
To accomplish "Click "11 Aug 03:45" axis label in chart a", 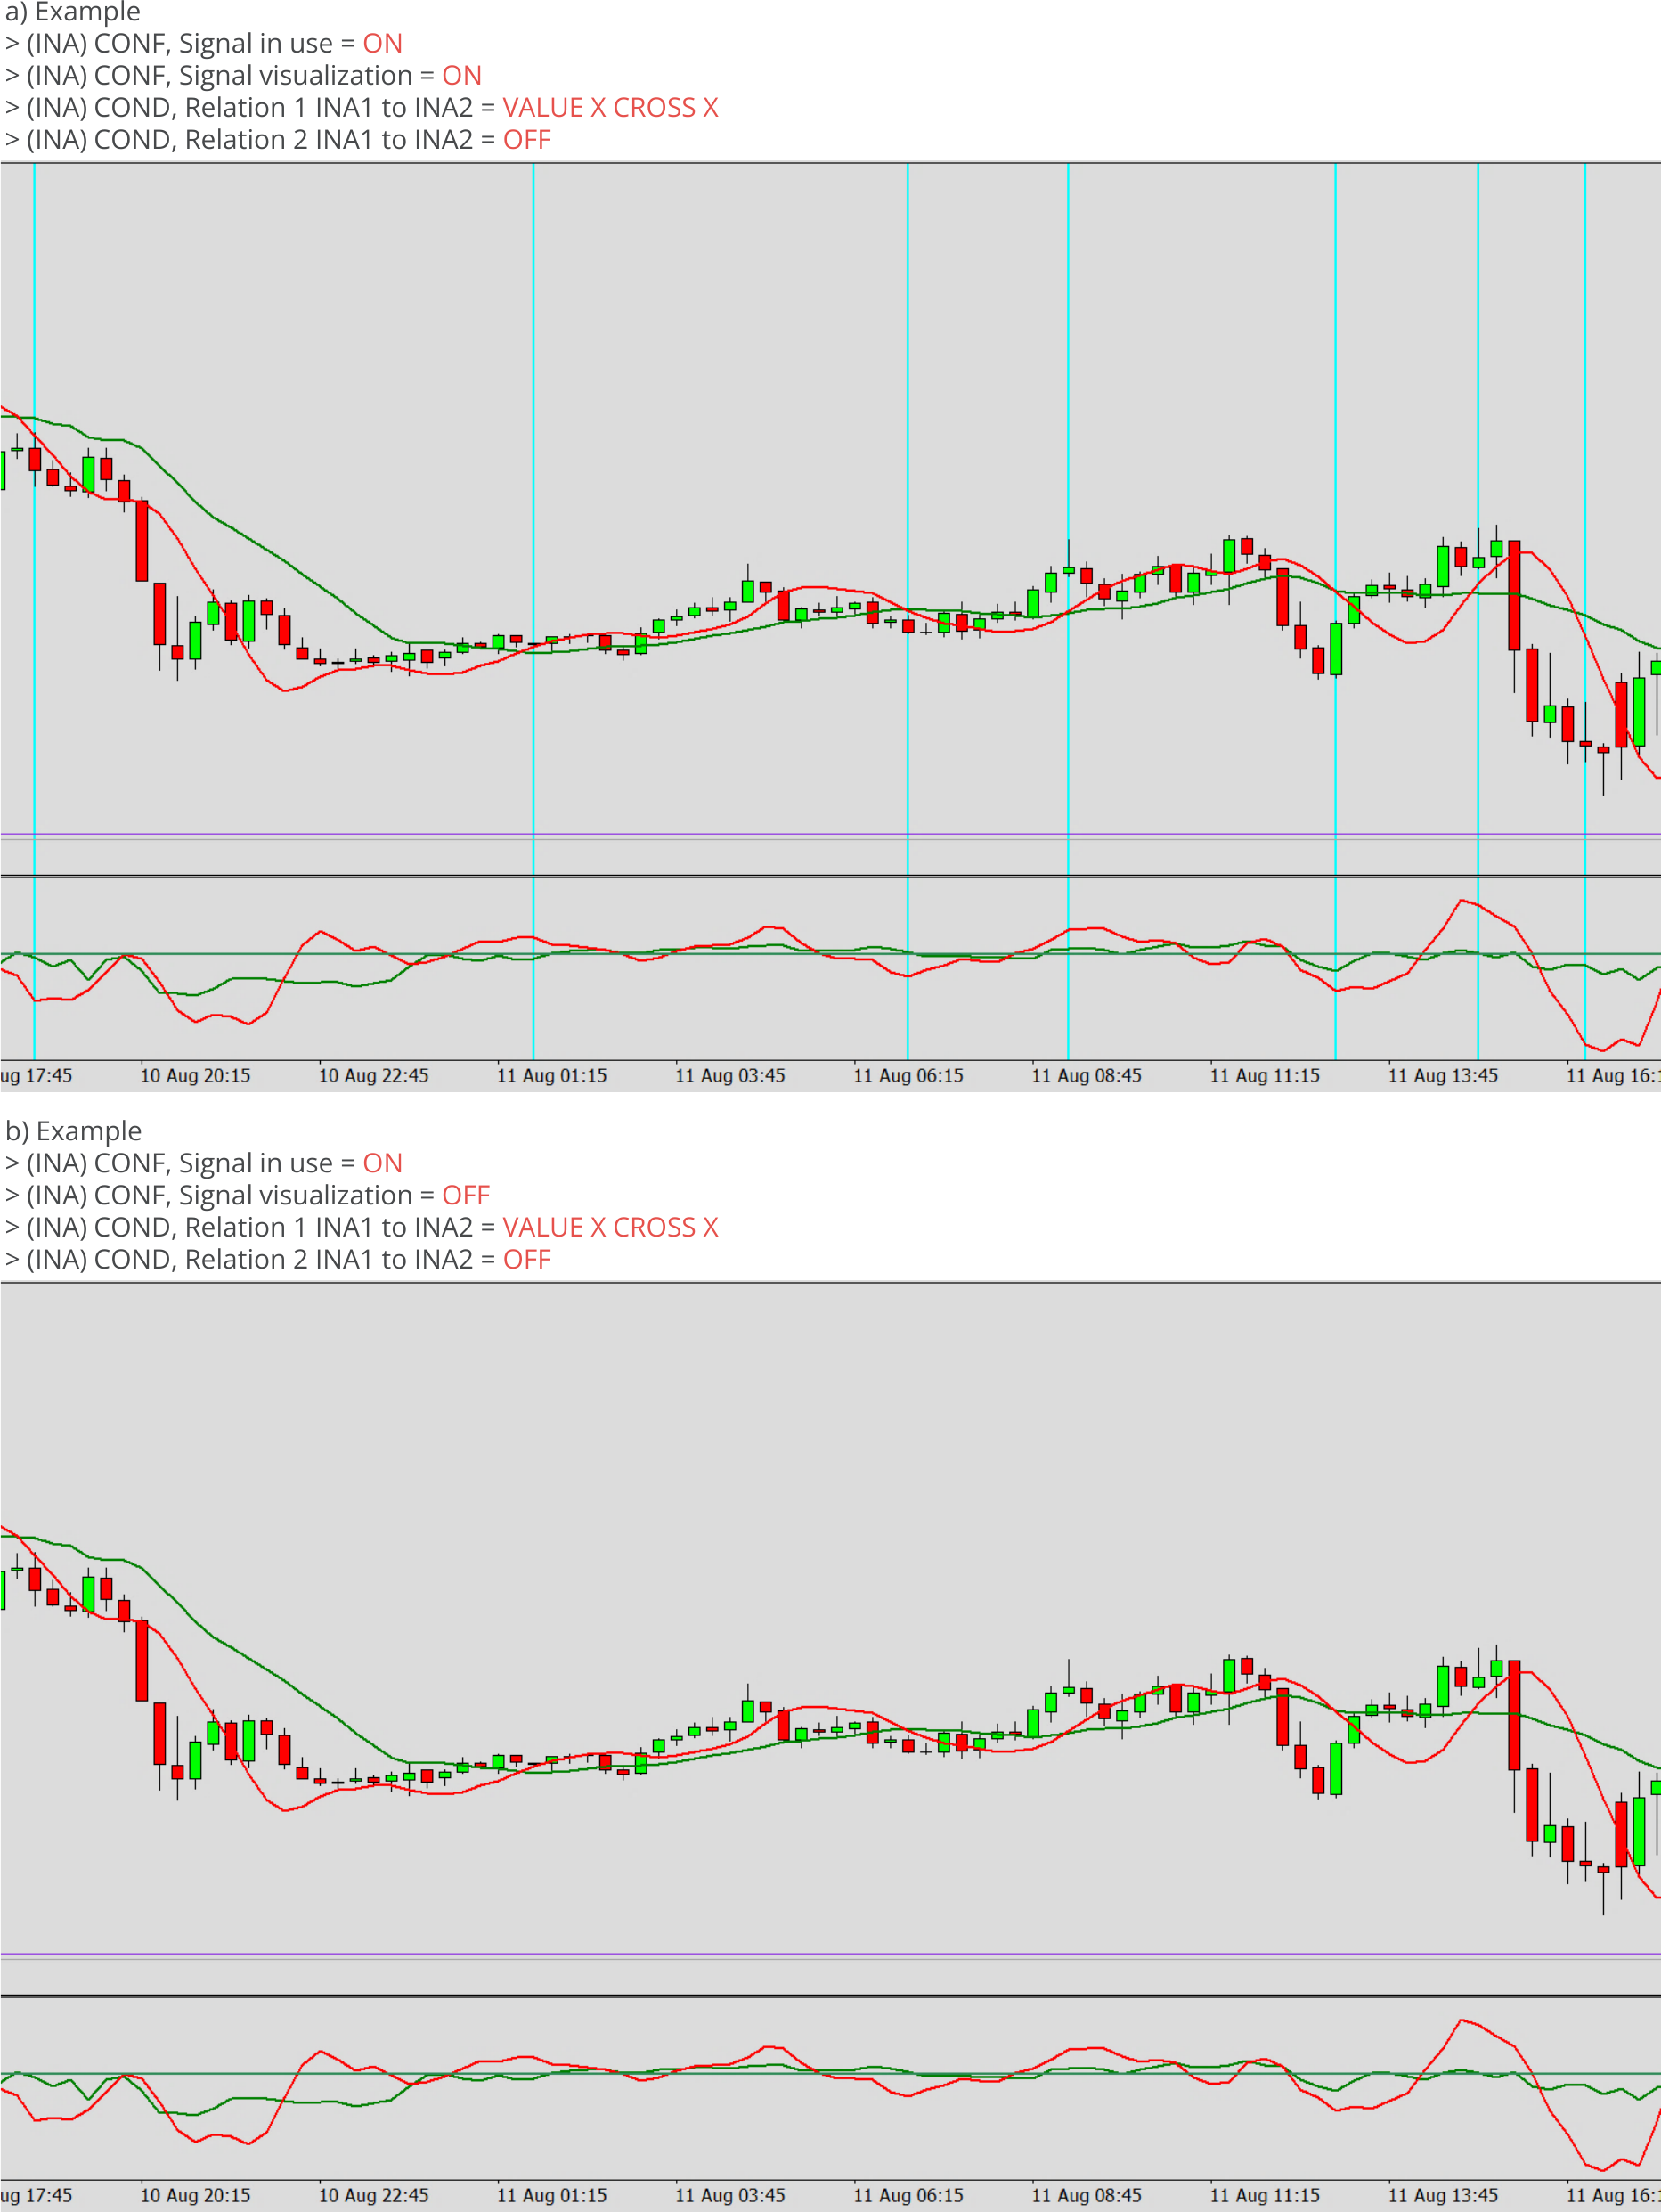I will click(730, 1076).
